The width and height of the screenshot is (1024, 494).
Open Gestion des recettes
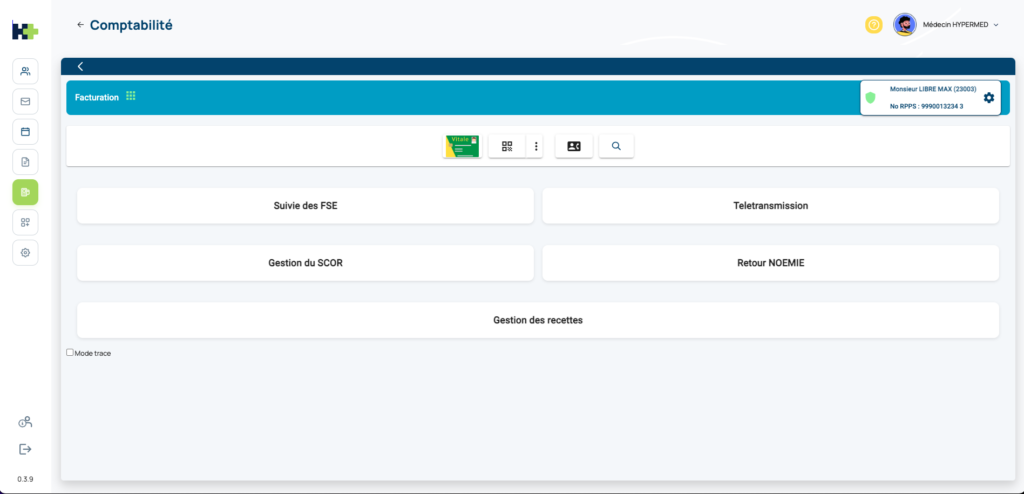[x=537, y=320]
